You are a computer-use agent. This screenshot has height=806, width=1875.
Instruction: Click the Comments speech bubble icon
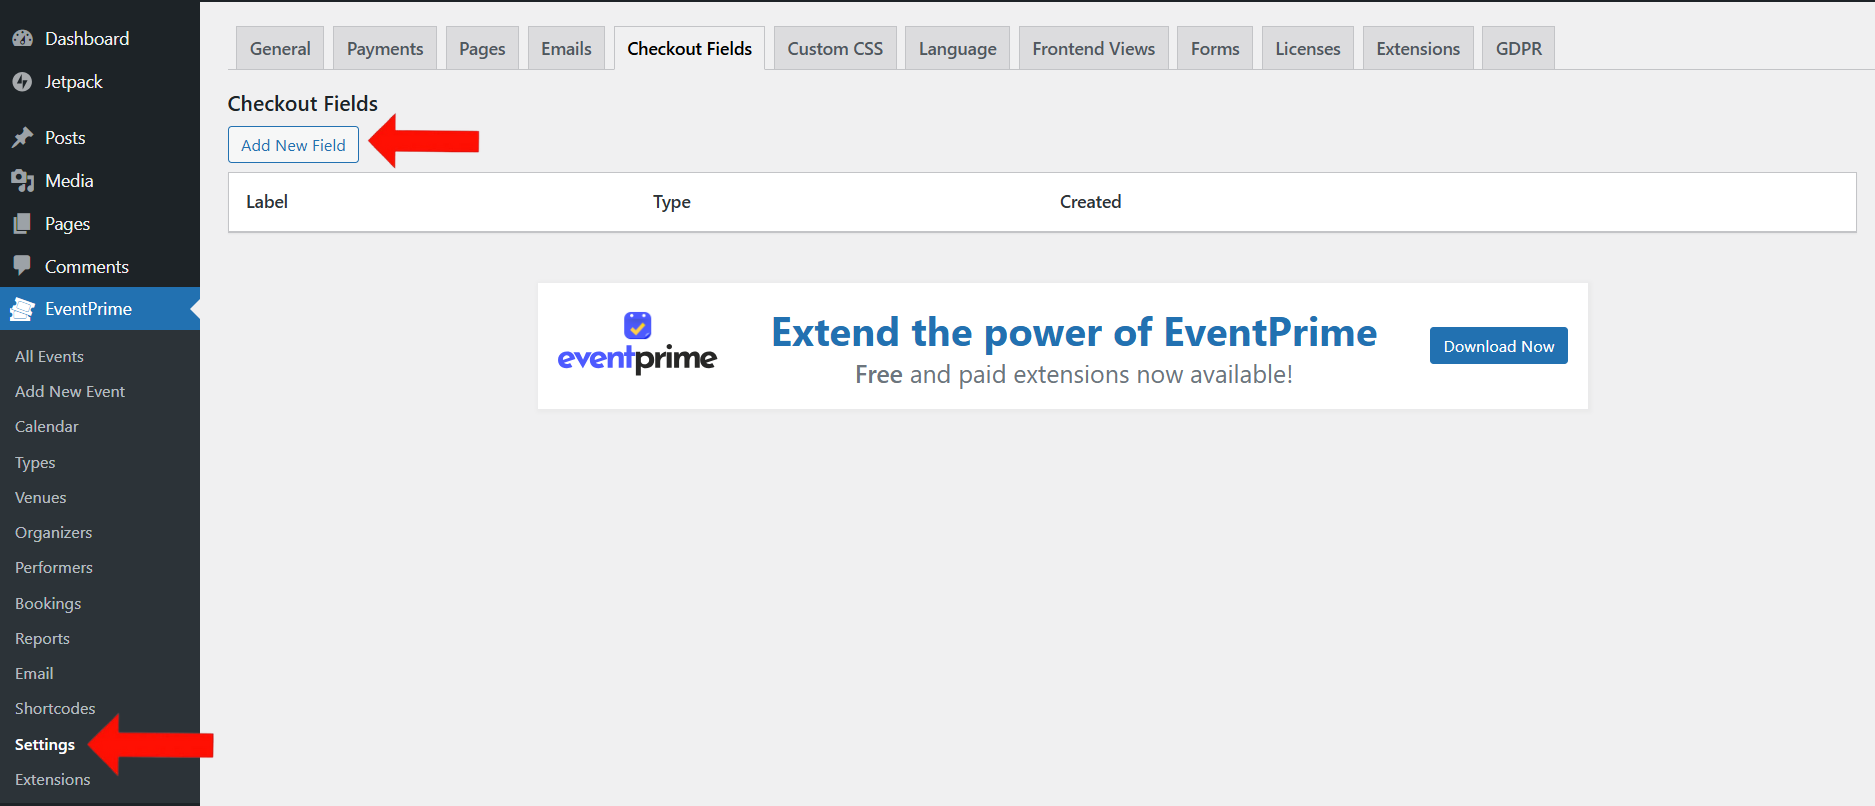22,266
